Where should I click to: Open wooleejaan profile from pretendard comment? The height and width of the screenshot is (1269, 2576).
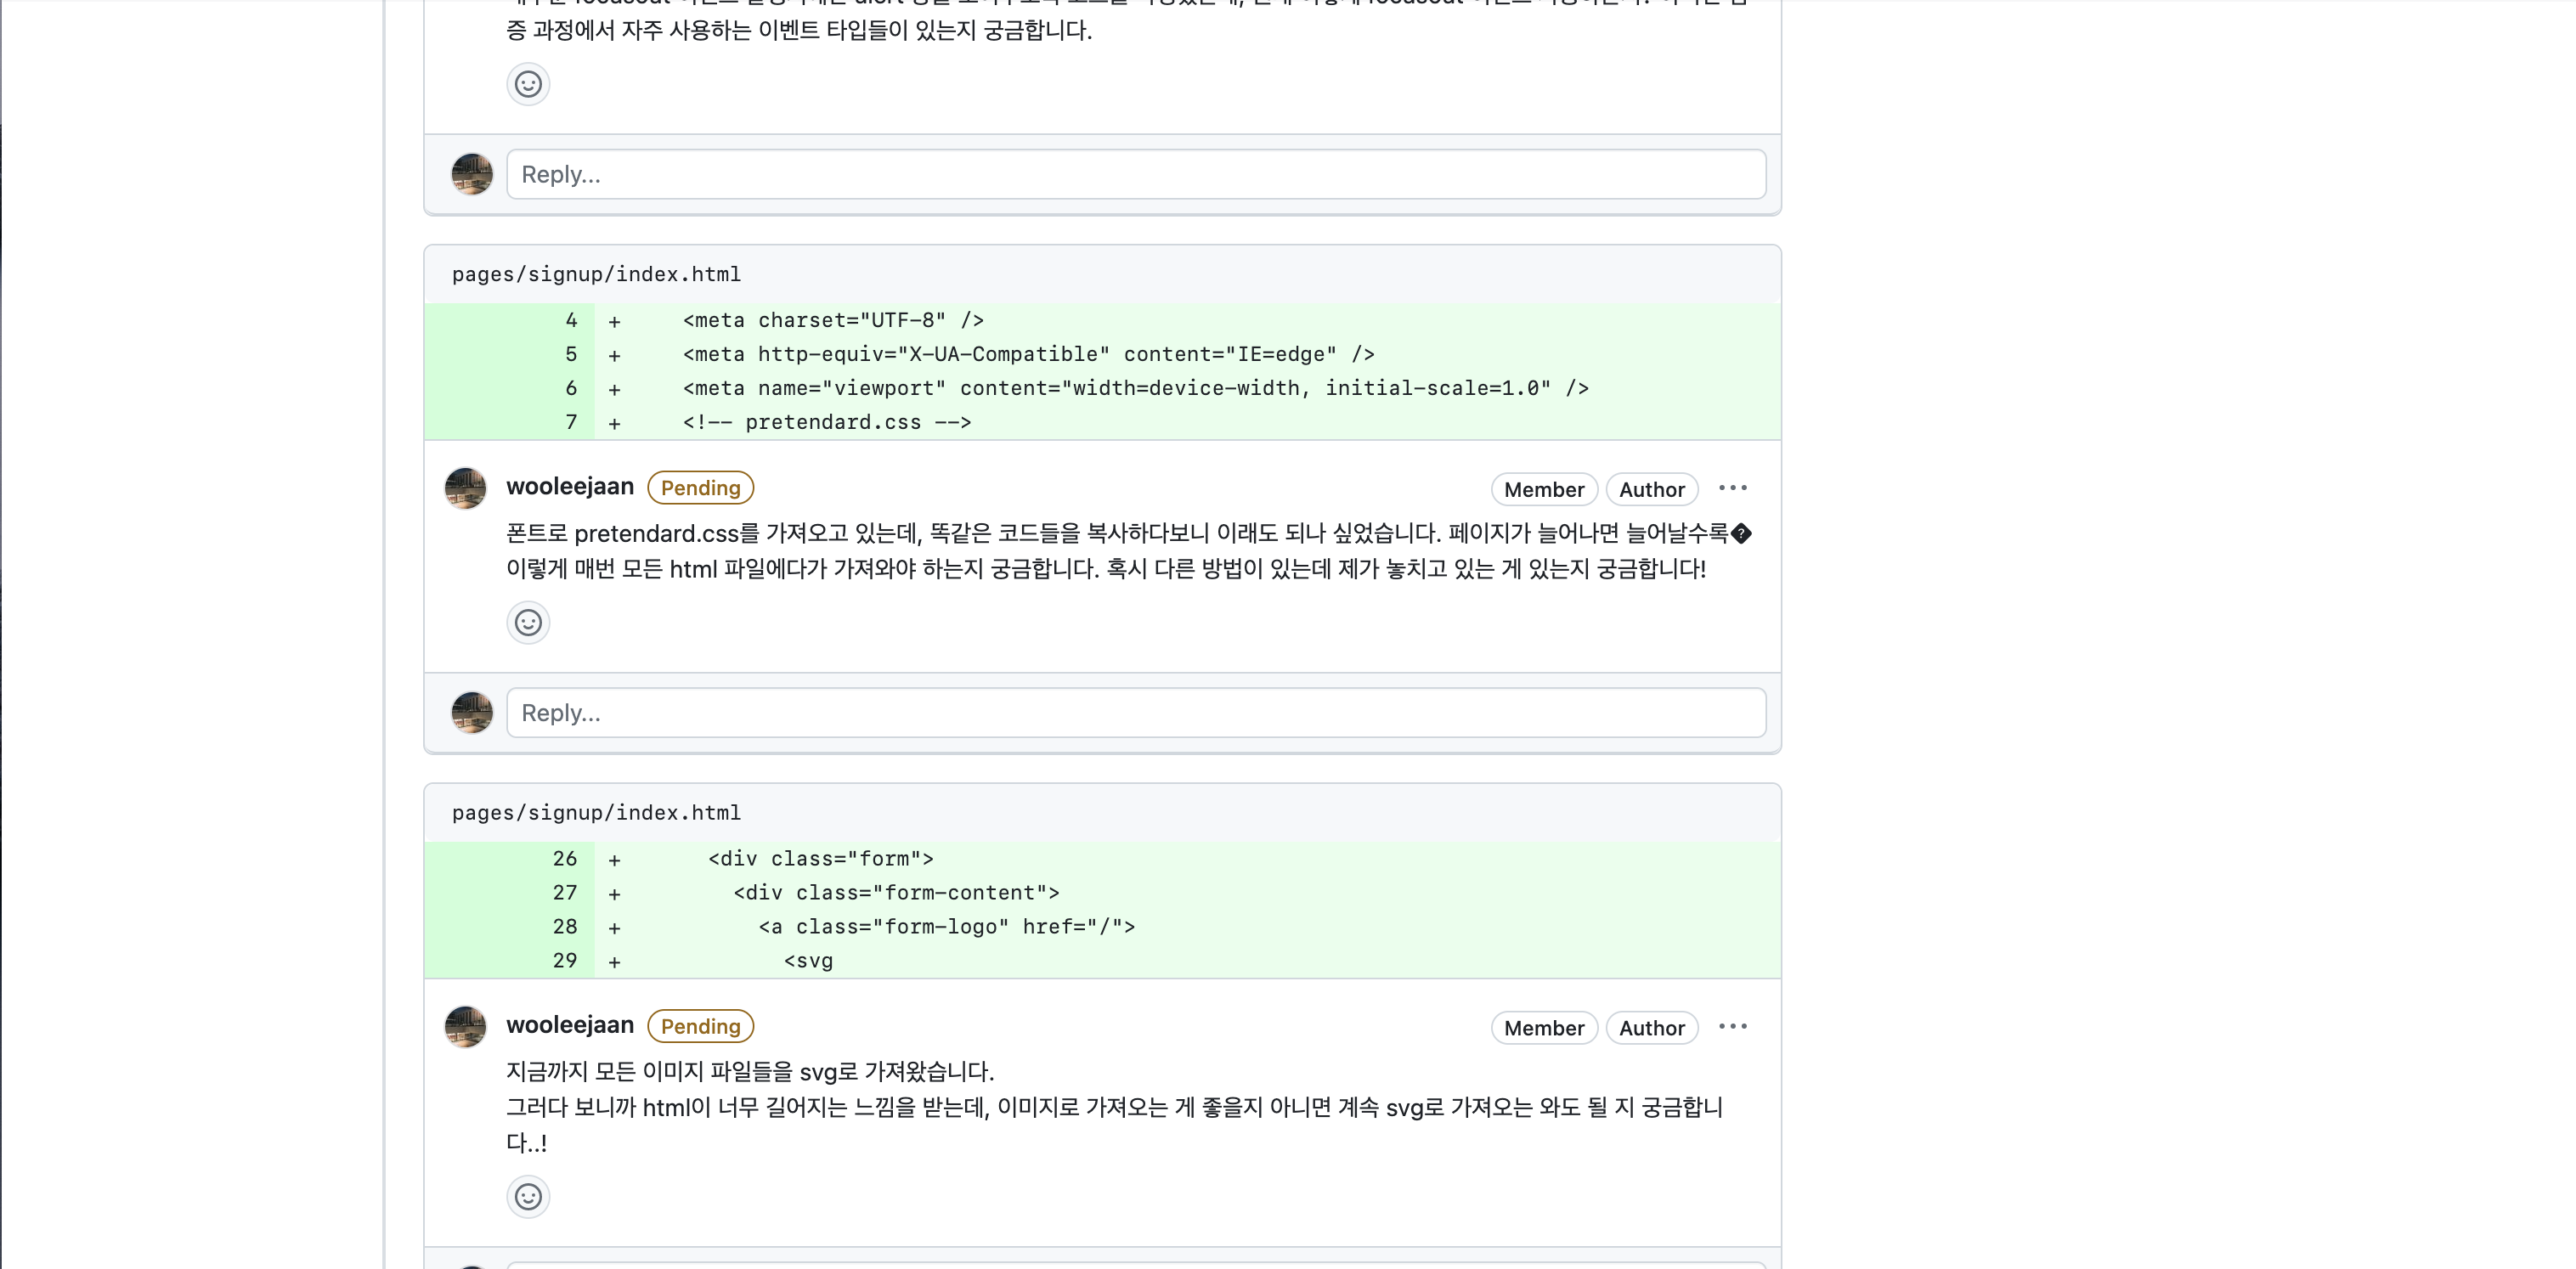coord(569,487)
